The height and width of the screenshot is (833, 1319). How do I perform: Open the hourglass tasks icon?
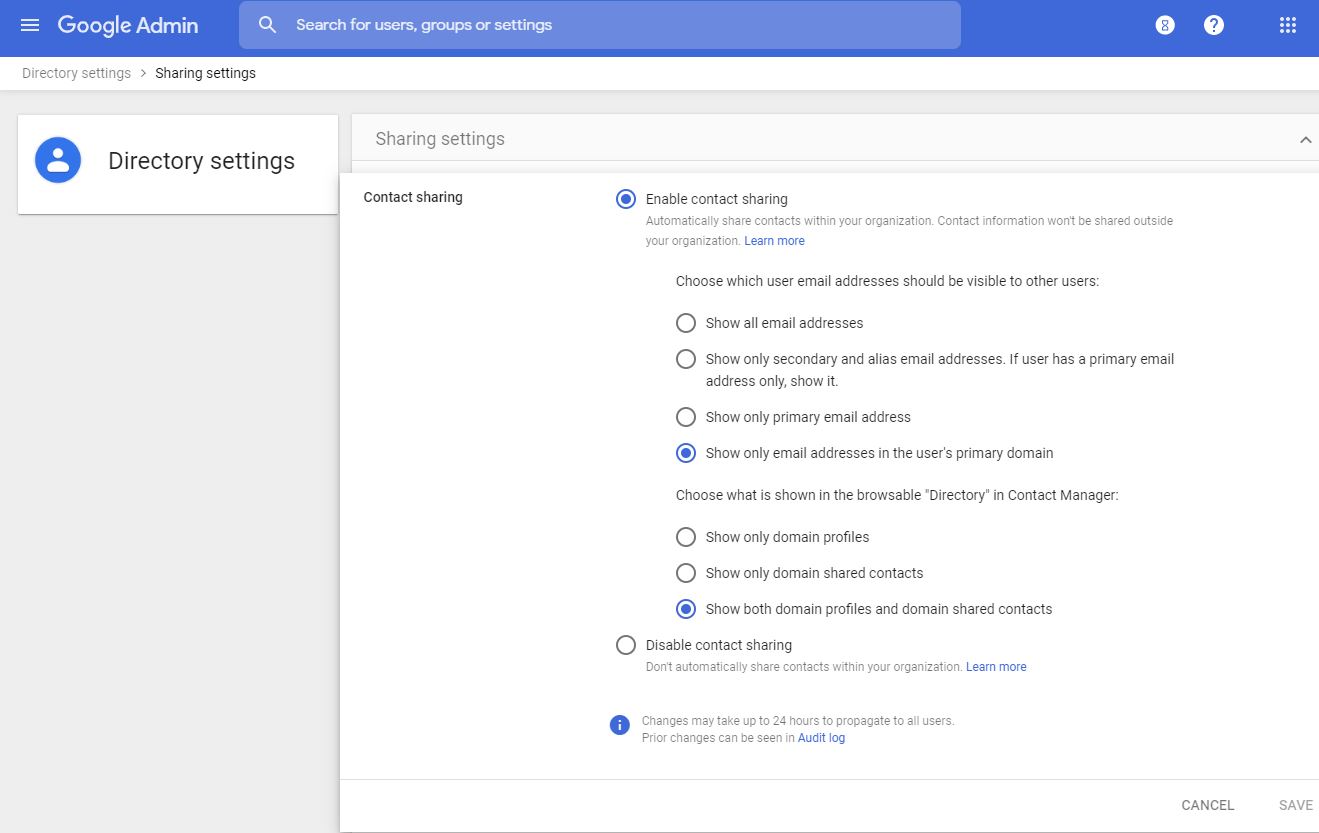(1165, 26)
